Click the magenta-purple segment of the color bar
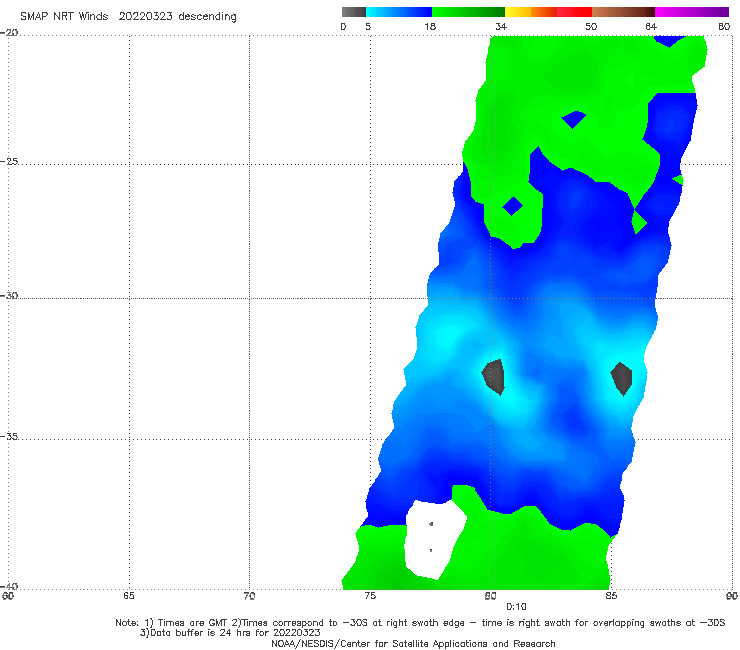This screenshot has width=740, height=650. coord(692,12)
